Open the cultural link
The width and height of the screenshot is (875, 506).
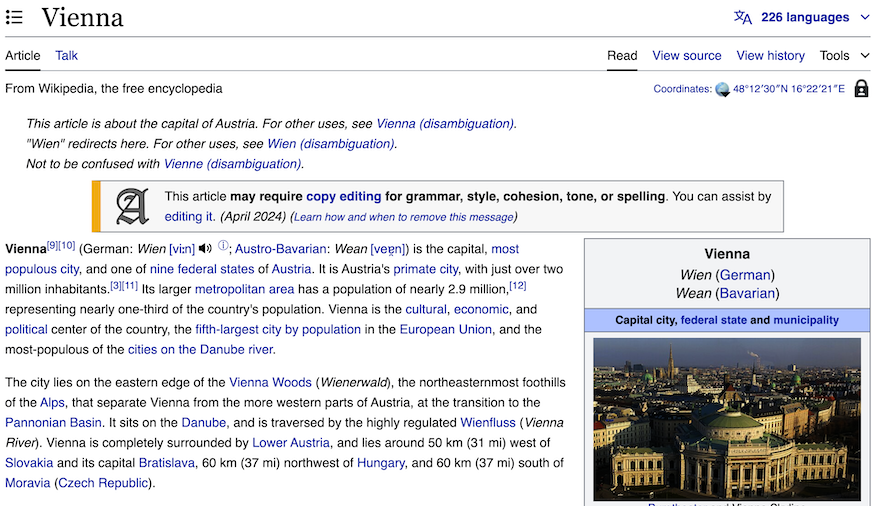426,309
